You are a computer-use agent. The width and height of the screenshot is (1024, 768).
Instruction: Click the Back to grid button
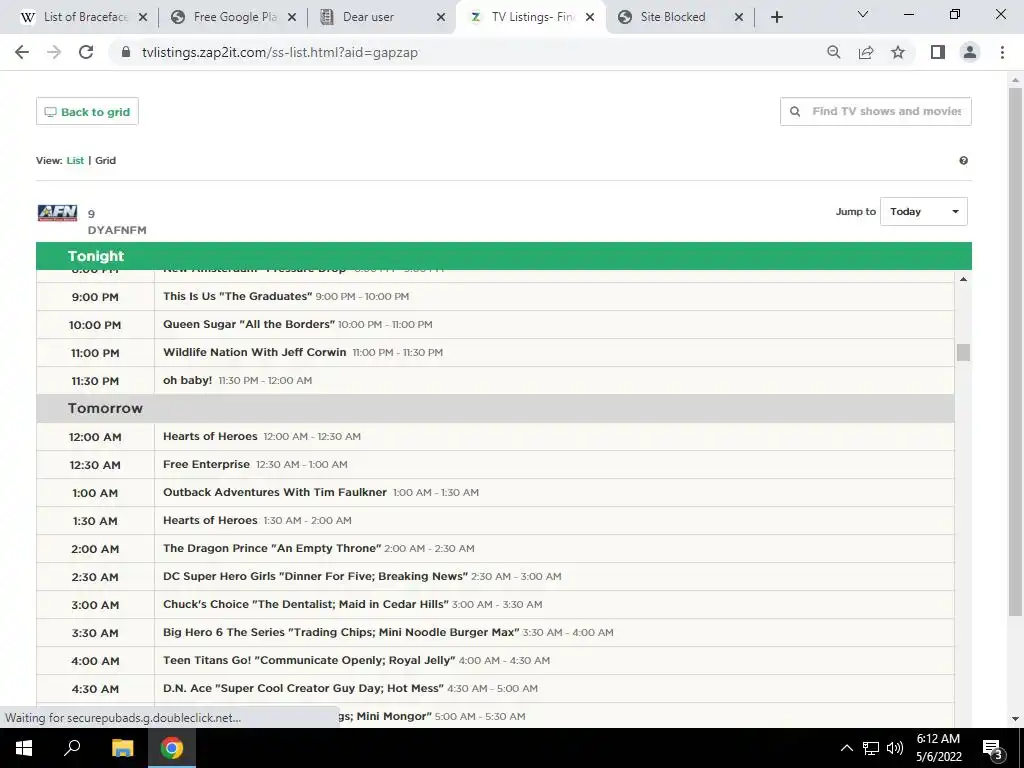pyautogui.click(x=88, y=112)
